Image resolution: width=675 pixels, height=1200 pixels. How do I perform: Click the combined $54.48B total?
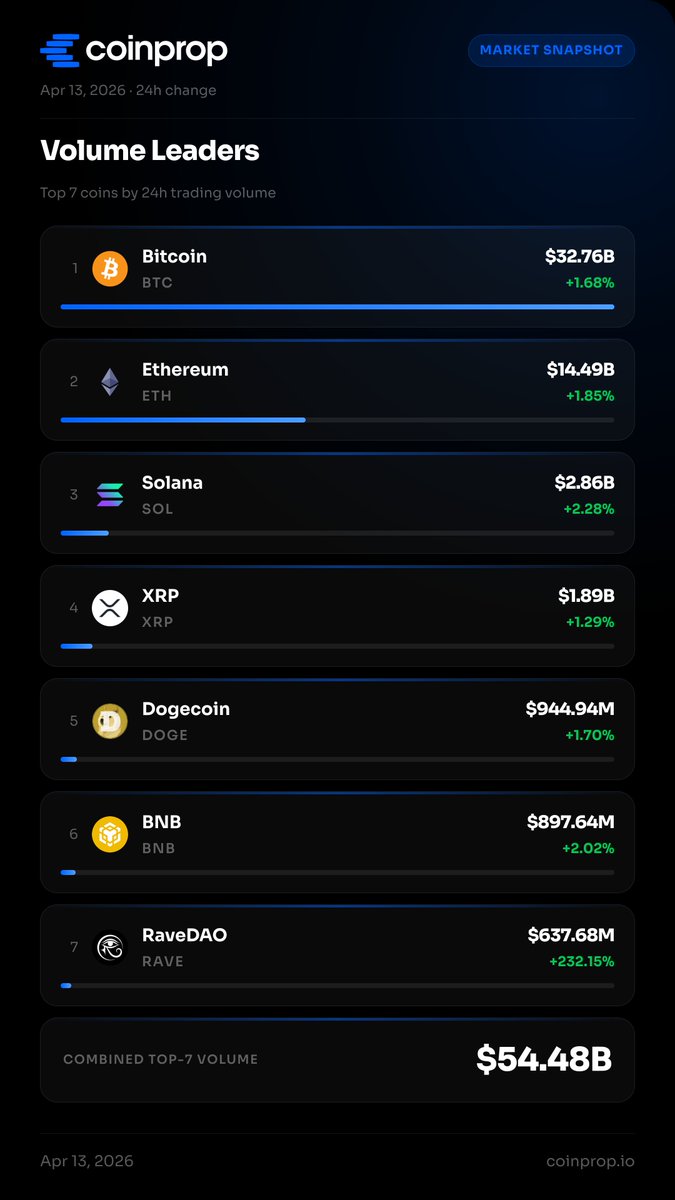coord(543,1060)
